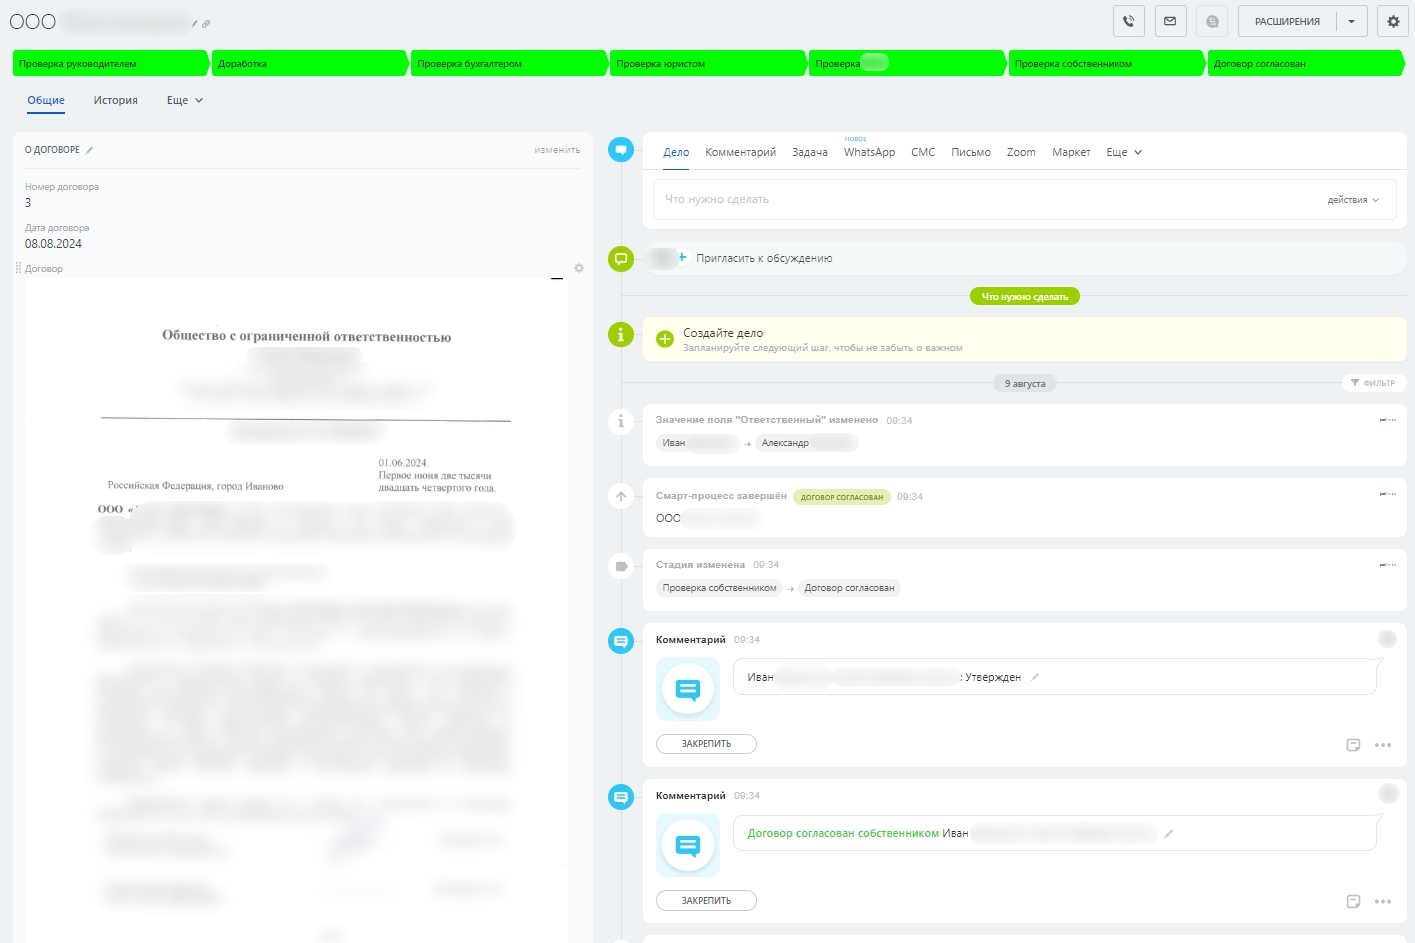Click the phone call icon button

tap(1128, 21)
